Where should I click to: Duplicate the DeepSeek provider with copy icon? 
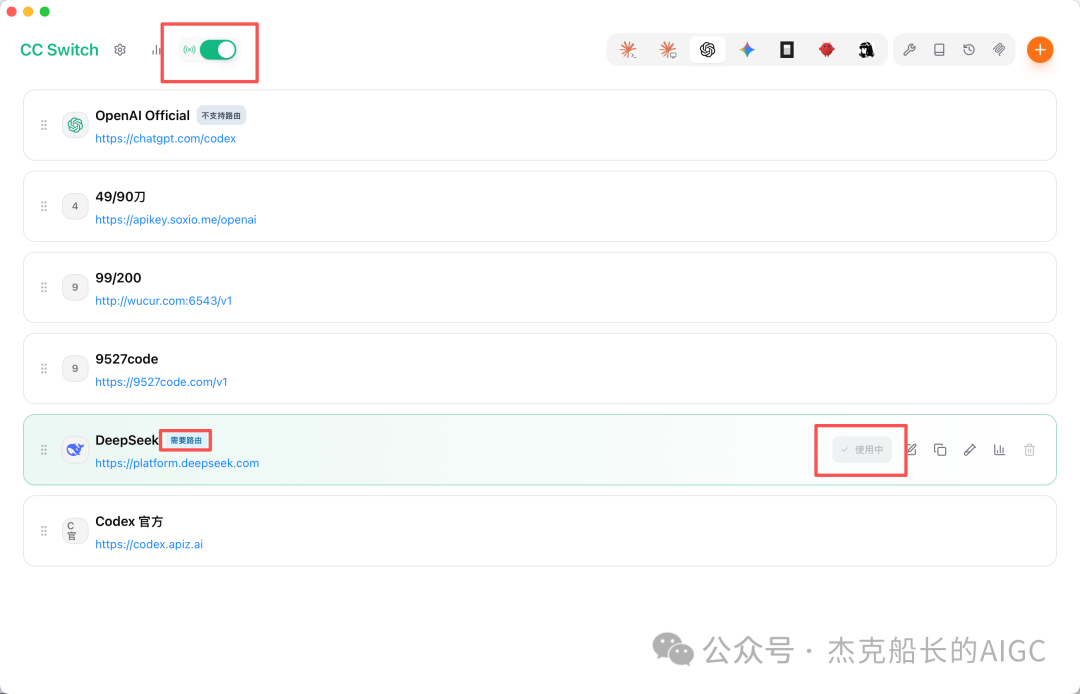(x=939, y=450)
